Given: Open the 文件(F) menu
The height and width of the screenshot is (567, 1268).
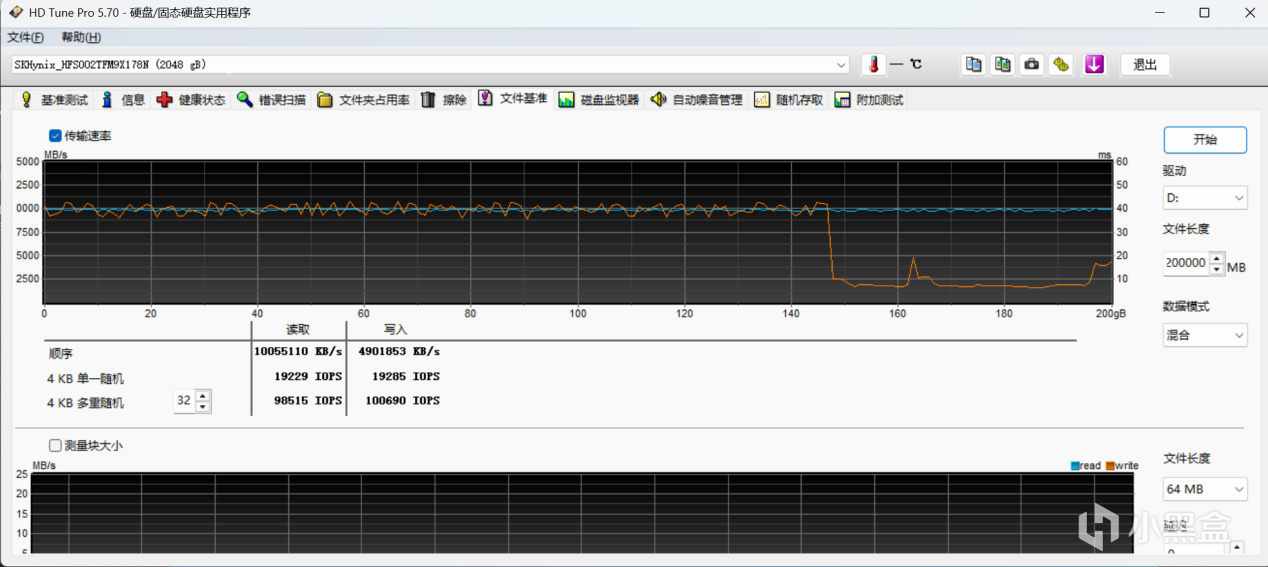Looking at the screenshot, I should coord(26,37).
